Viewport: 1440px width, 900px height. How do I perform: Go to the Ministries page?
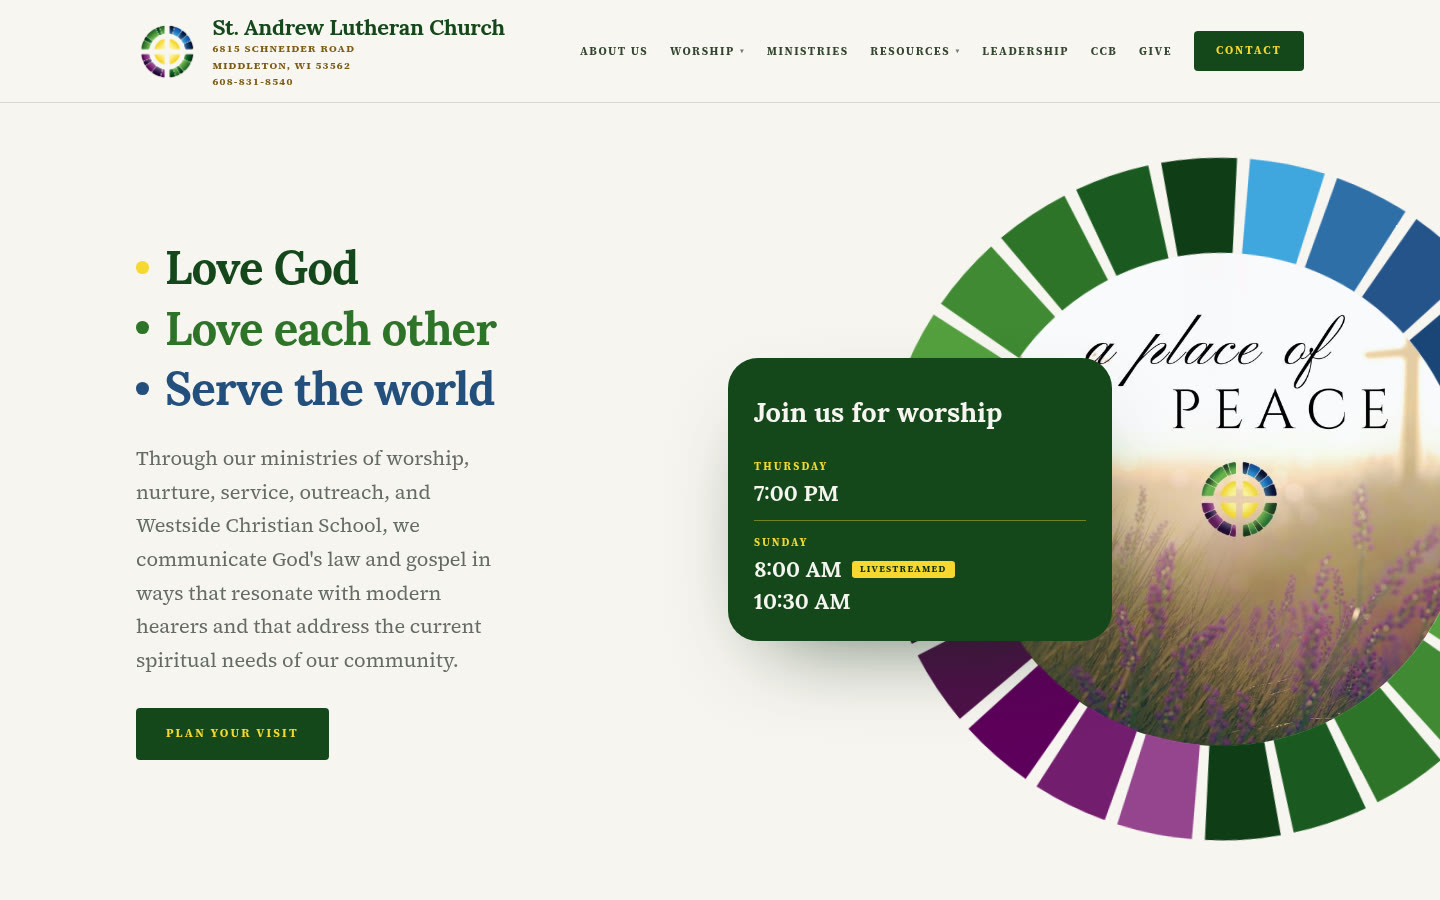(x=807, y=51)
